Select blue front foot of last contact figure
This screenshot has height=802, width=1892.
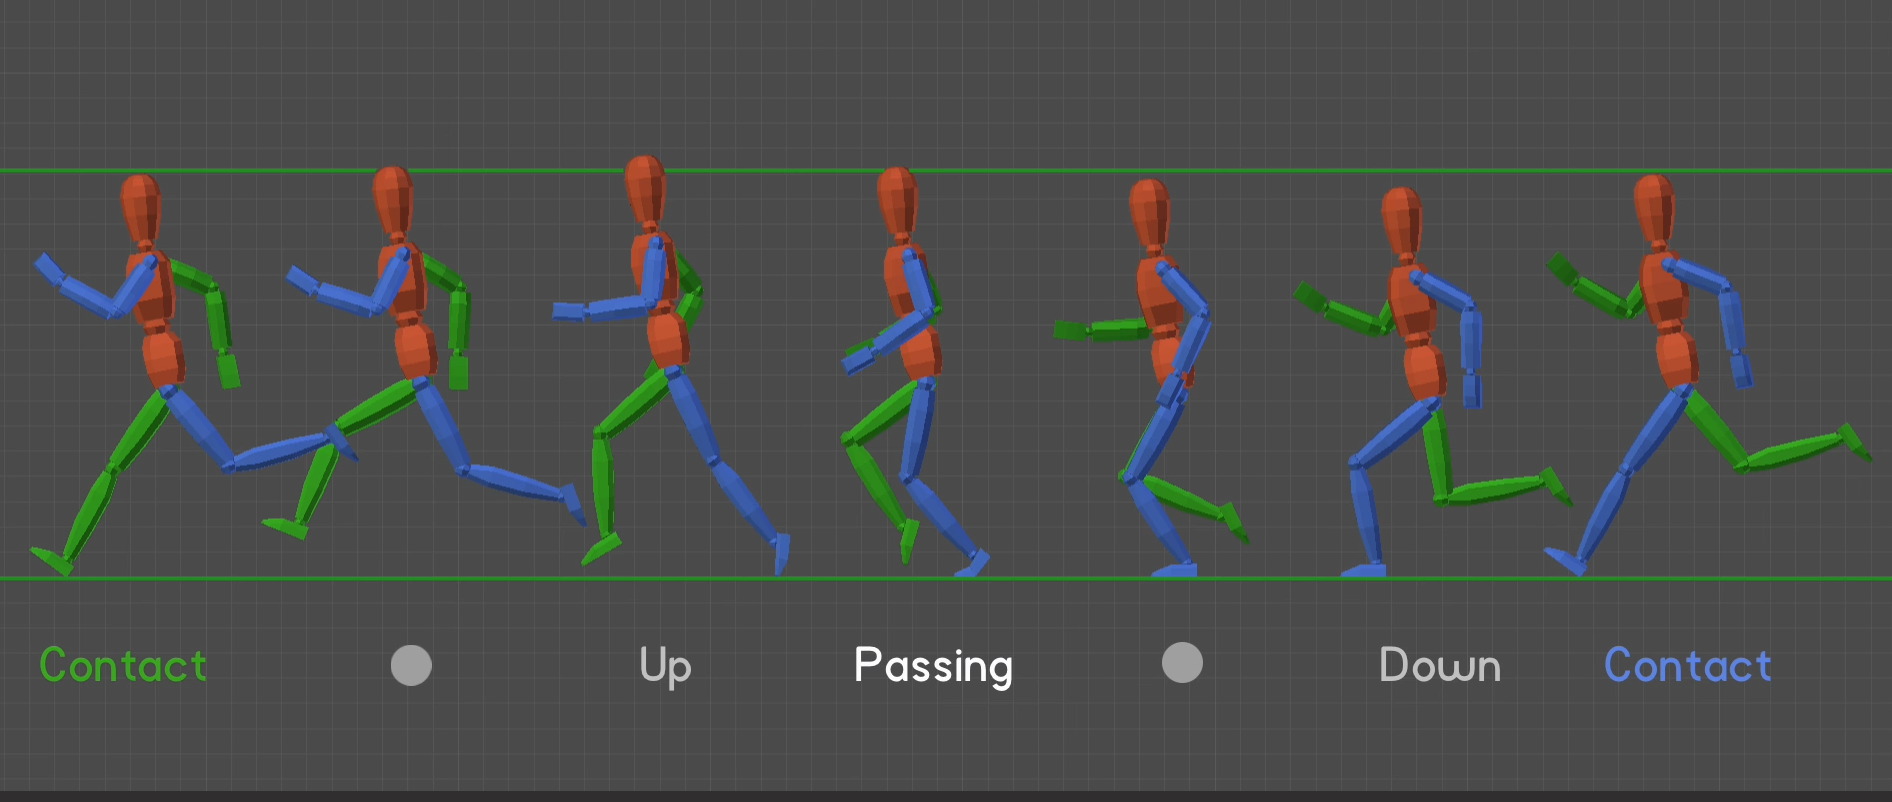1564,560
